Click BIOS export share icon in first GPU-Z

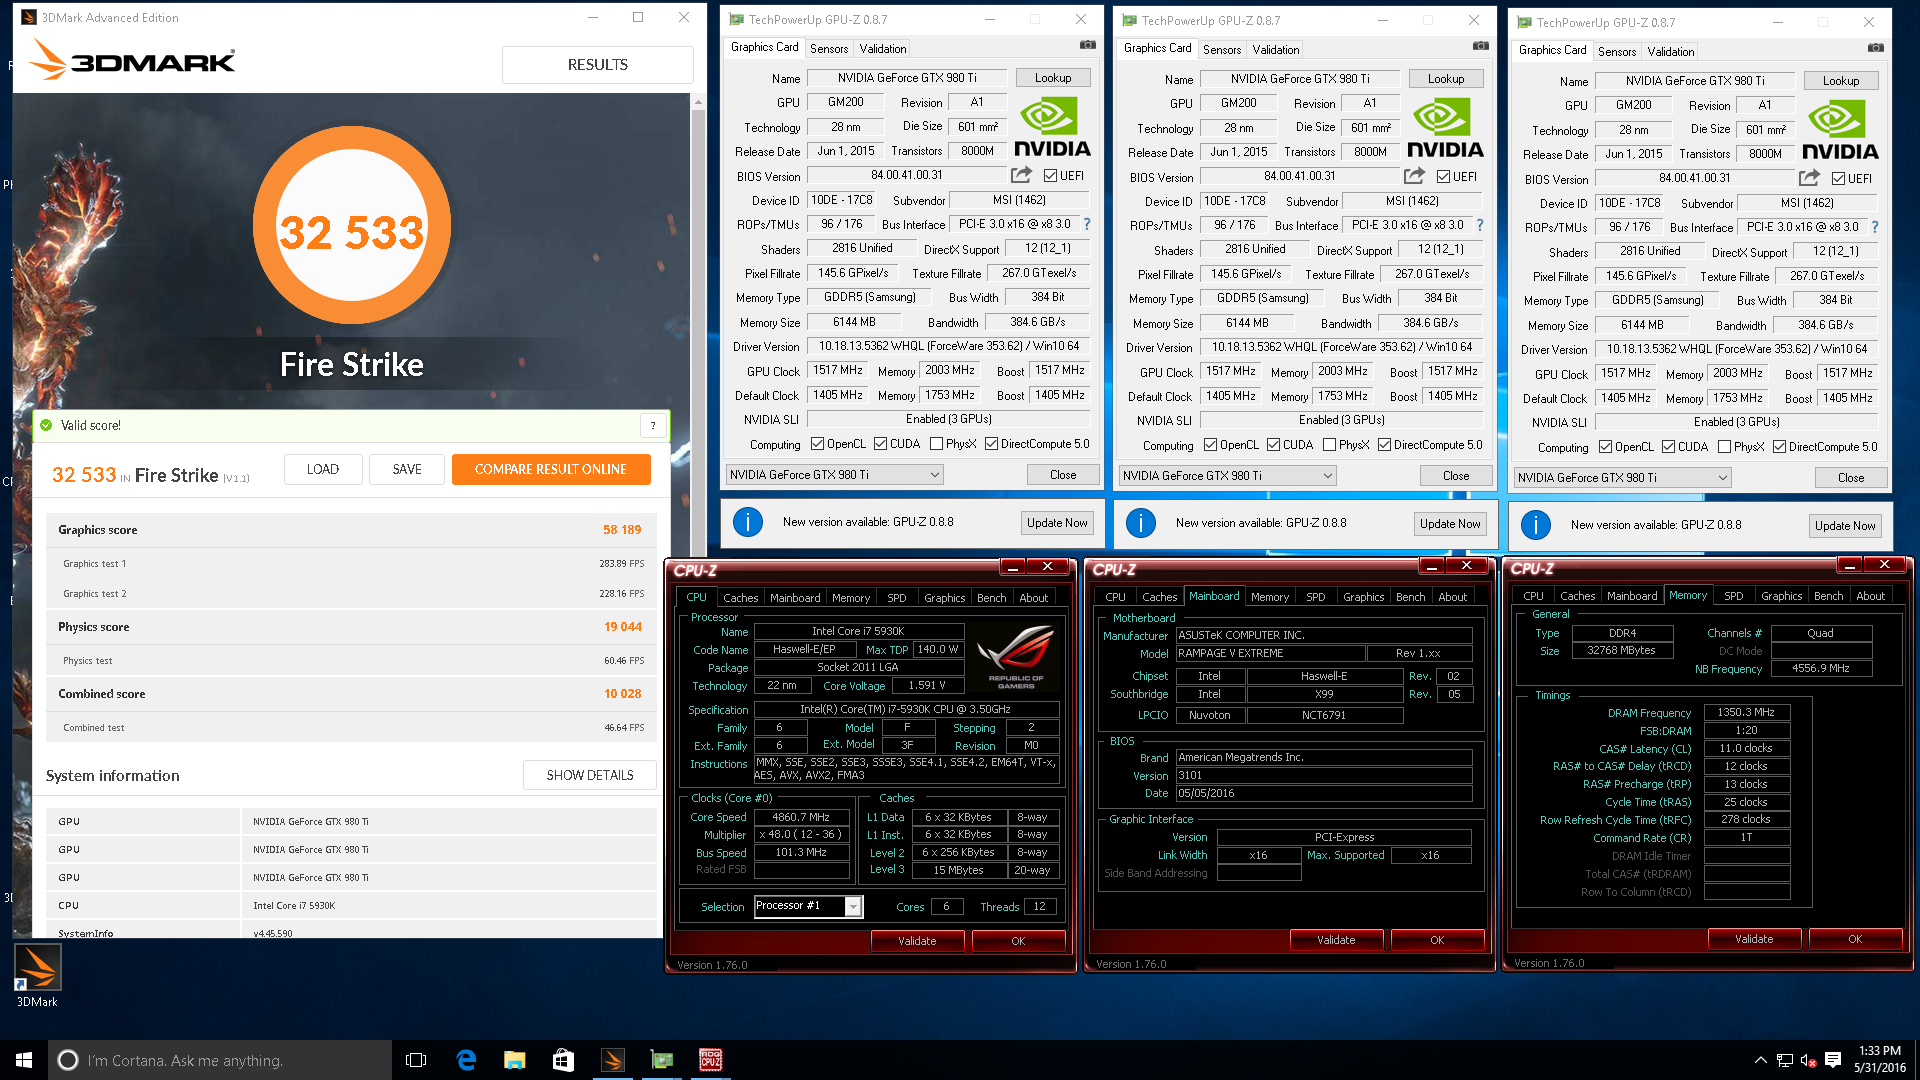(1021, 175)
